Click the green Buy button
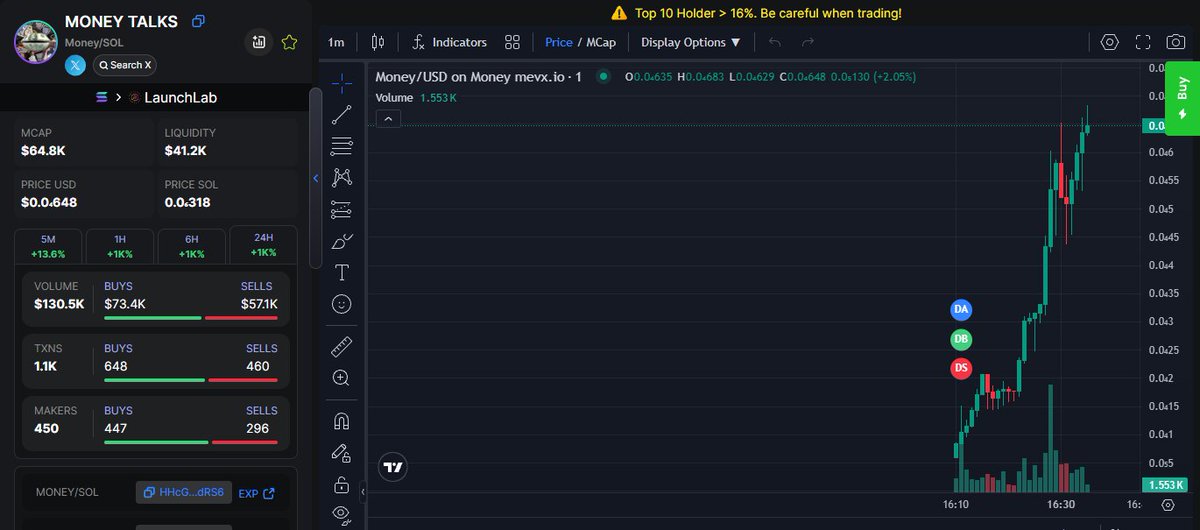Screen dimensions: 1200x530 click(x=1183, y=97)
